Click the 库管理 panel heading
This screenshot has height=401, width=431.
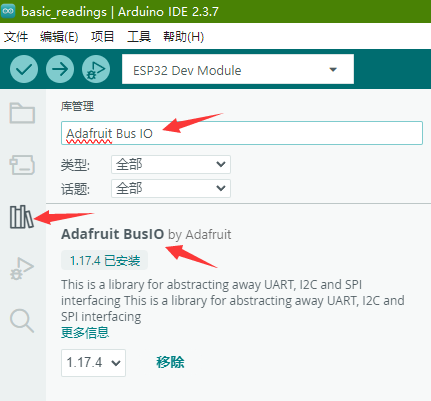pos(77,107)
